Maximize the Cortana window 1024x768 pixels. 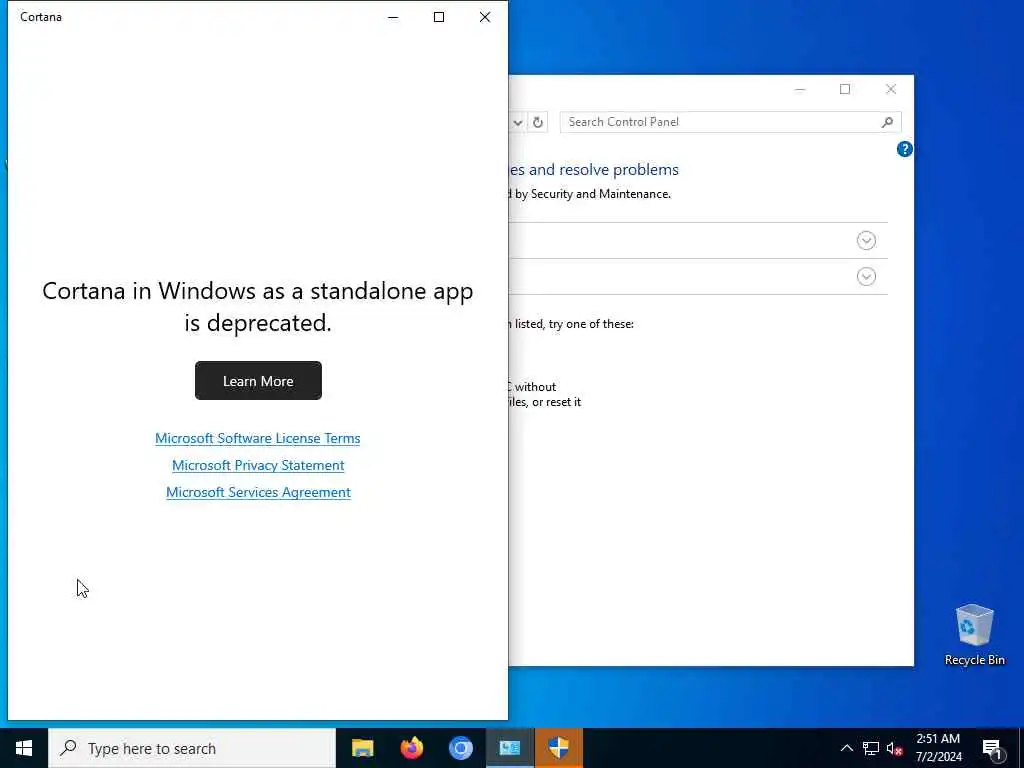coord(439,17)
